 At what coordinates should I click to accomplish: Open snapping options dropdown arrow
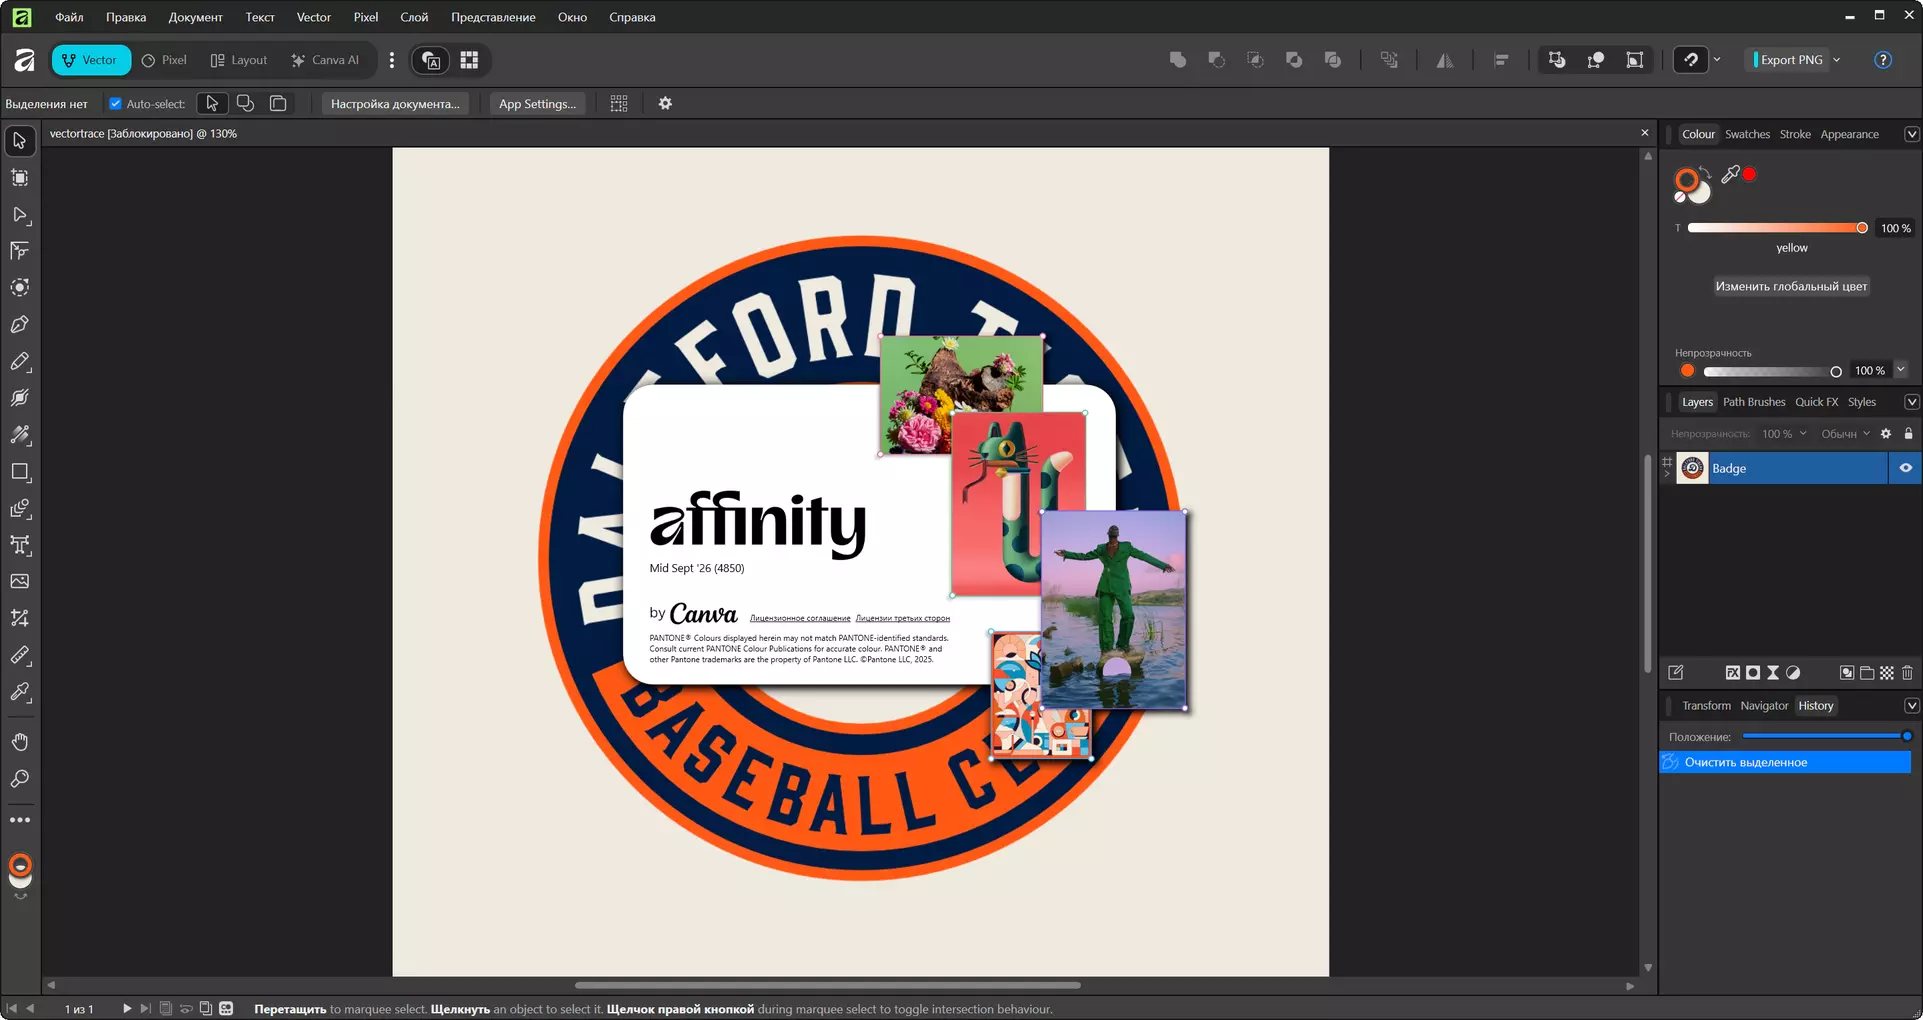[1717, 60]
